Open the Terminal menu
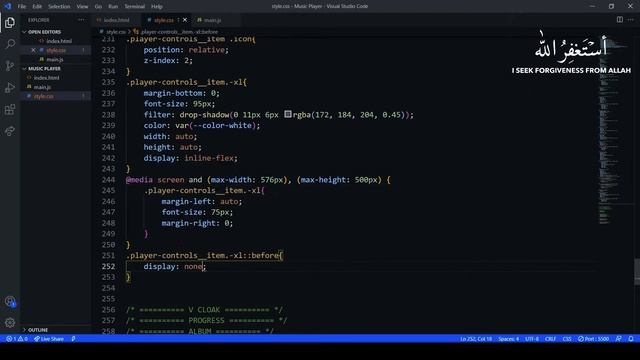The image size is (640, 360). tap(135, 6)
